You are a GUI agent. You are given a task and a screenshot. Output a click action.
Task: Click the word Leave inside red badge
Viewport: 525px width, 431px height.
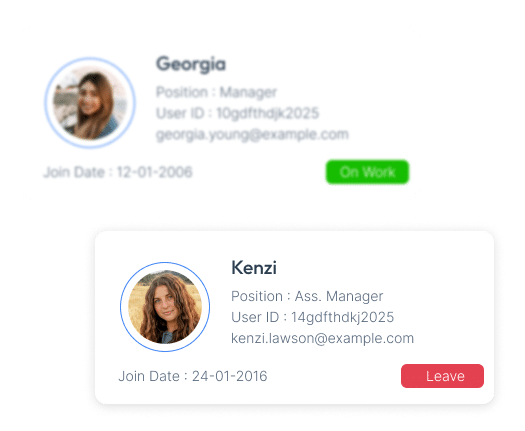point(445,376)
